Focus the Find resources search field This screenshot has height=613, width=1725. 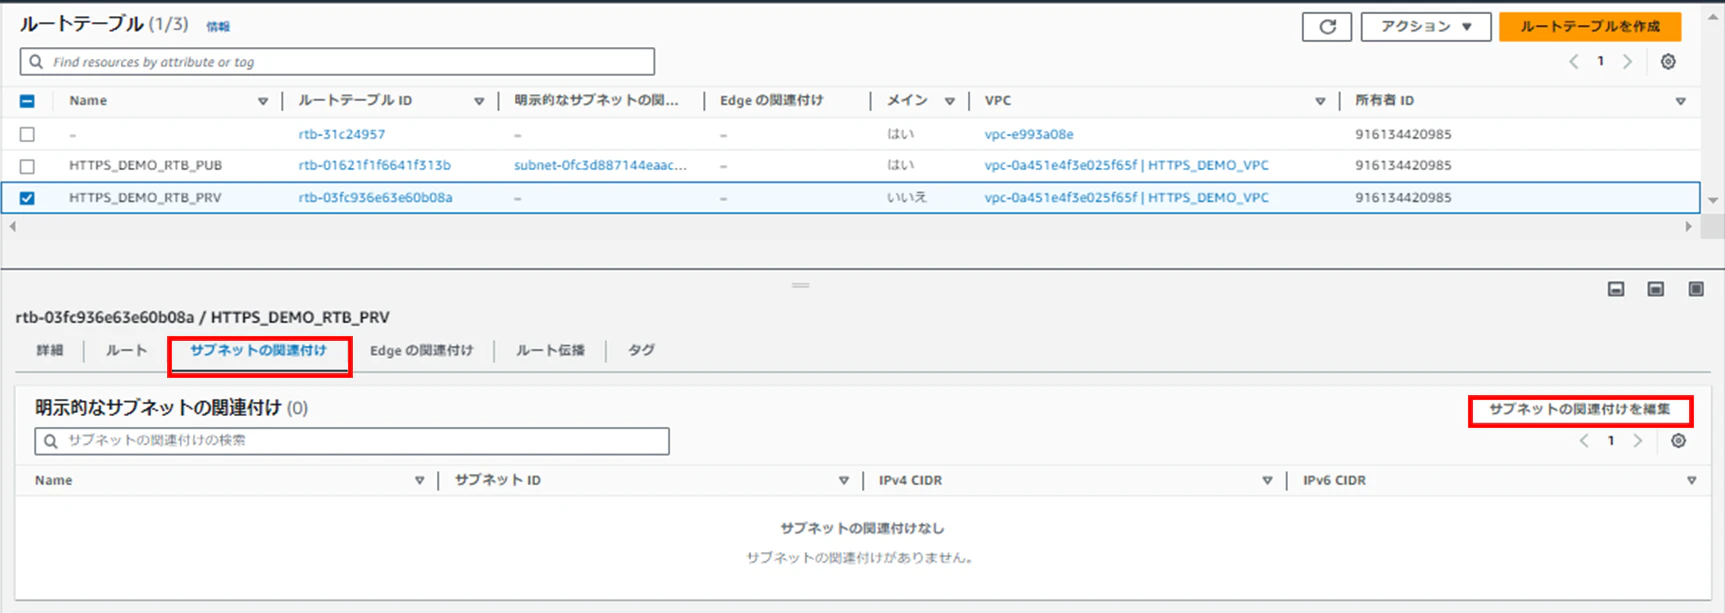337,62
